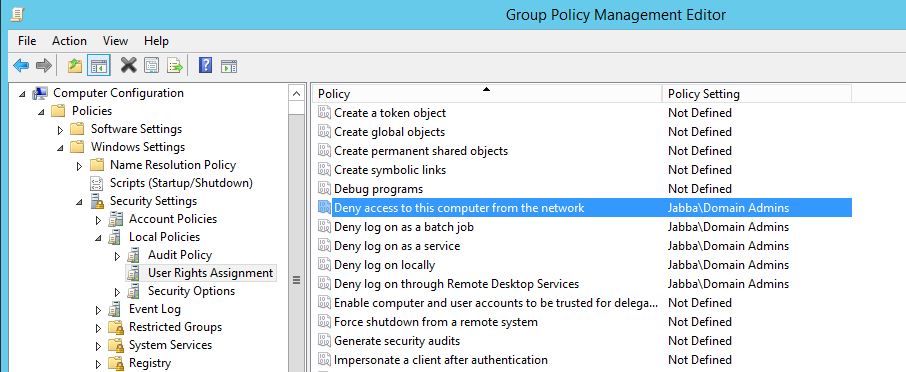The width and height of the screenshot is (906, 372).
Task: Collapse the Security Settings node
Action: (79, 202)
